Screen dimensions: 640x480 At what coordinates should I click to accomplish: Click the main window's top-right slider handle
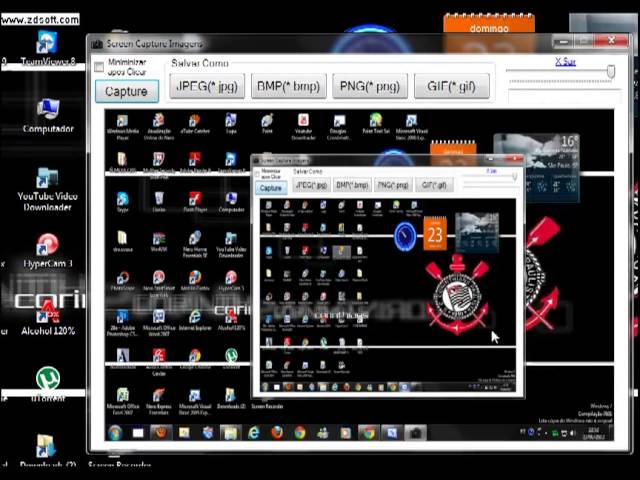(611, 71)
